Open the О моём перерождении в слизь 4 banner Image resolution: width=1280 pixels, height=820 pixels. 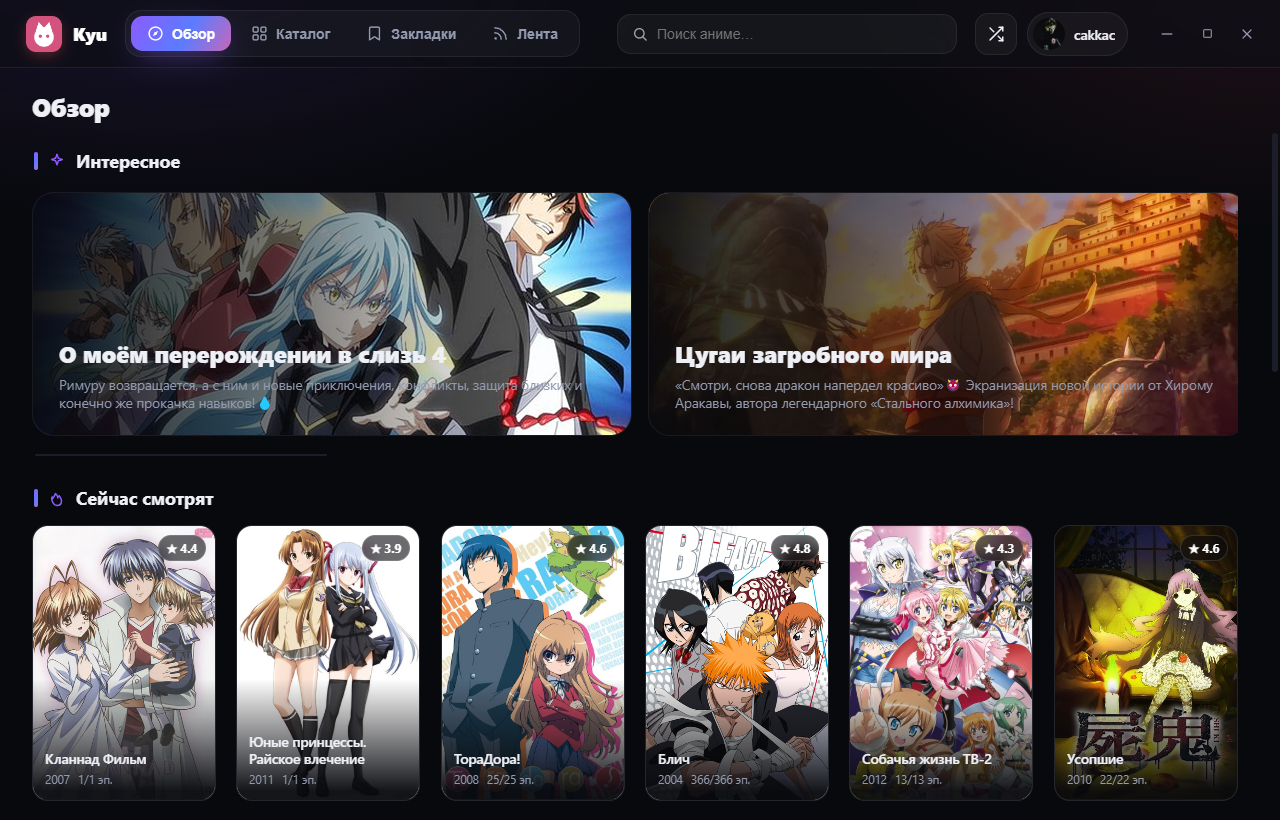point(332,314)
